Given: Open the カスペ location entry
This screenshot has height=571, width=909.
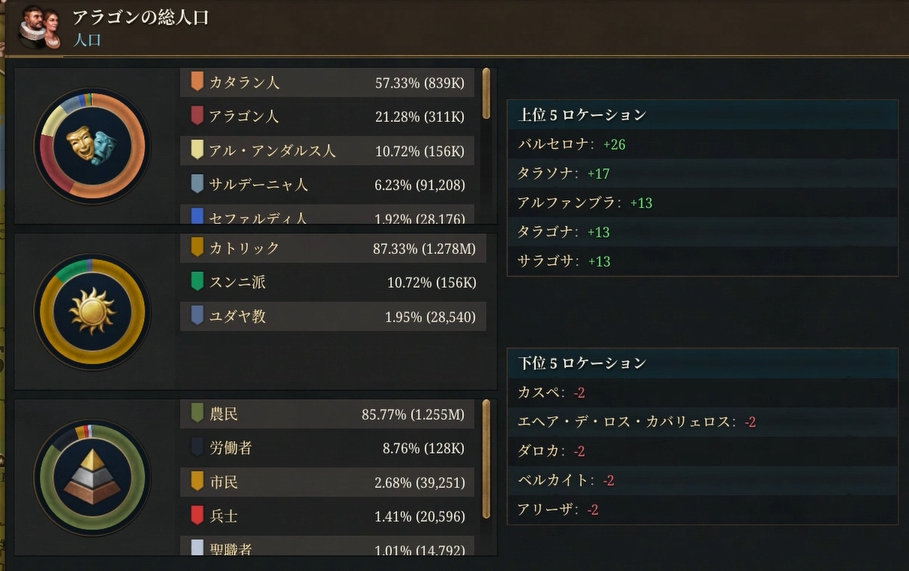Looking at the screenshot, I should (539, 393).
